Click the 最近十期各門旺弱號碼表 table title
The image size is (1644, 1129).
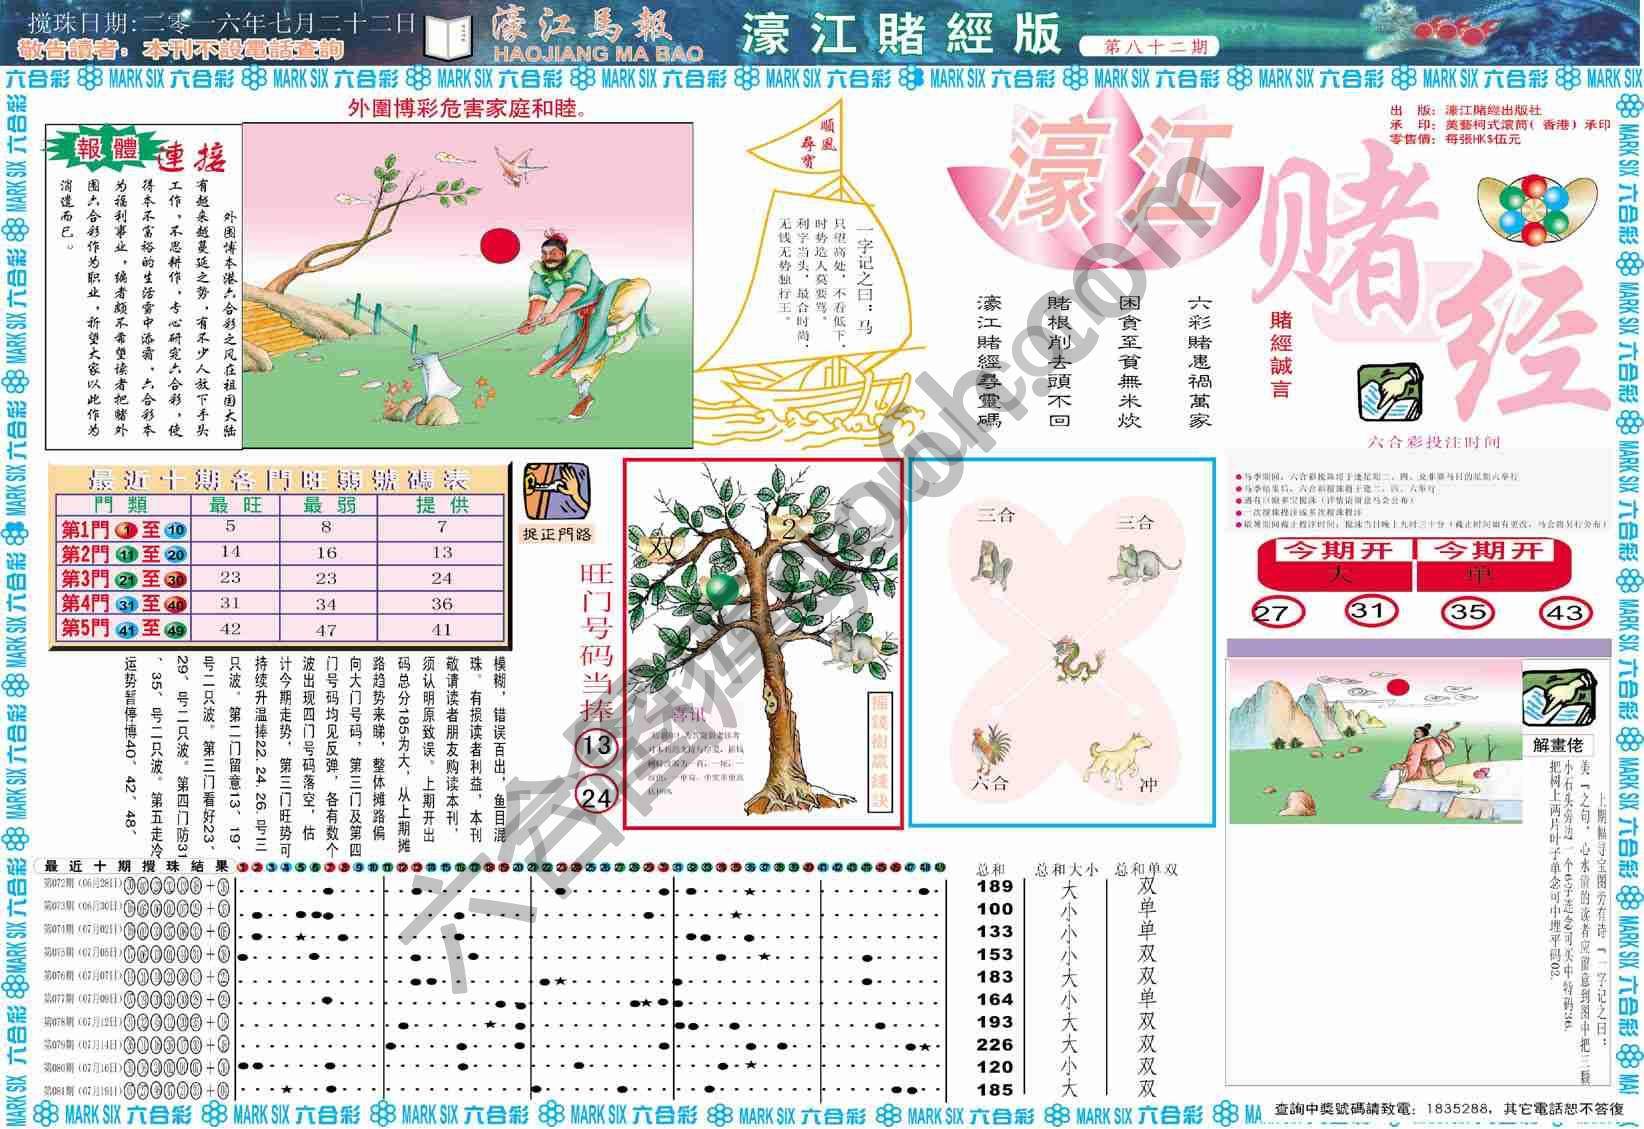(x=279, y=479)
